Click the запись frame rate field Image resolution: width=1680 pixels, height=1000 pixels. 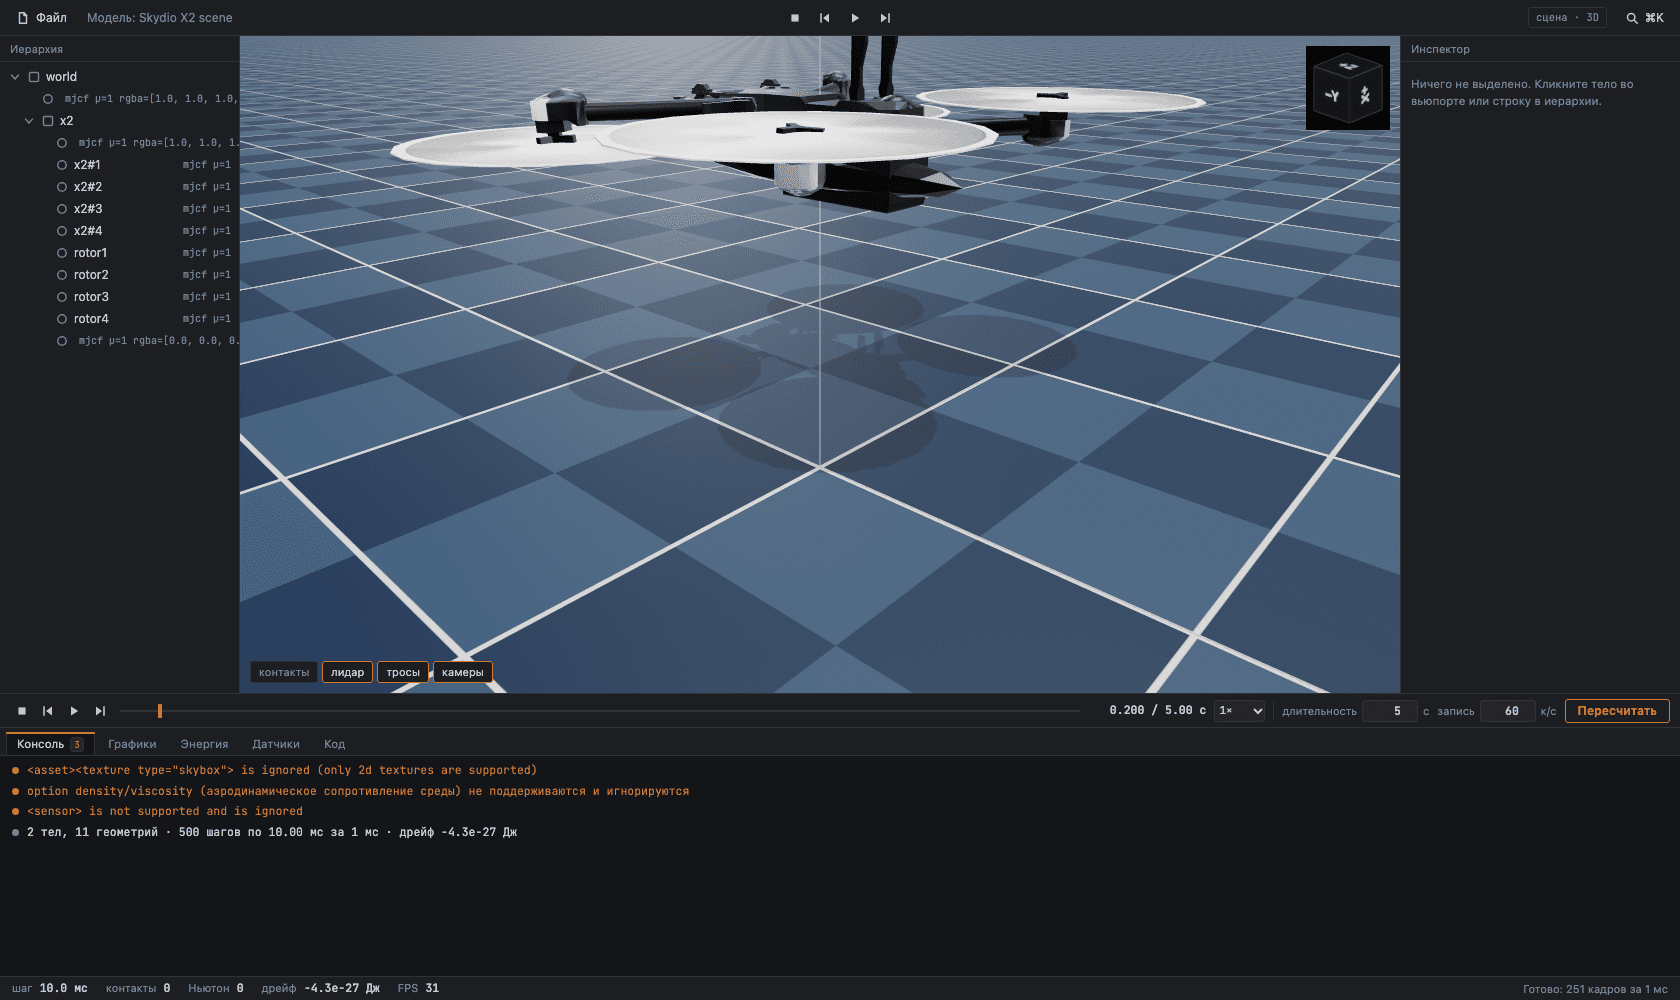click(x=1507, y=711)
